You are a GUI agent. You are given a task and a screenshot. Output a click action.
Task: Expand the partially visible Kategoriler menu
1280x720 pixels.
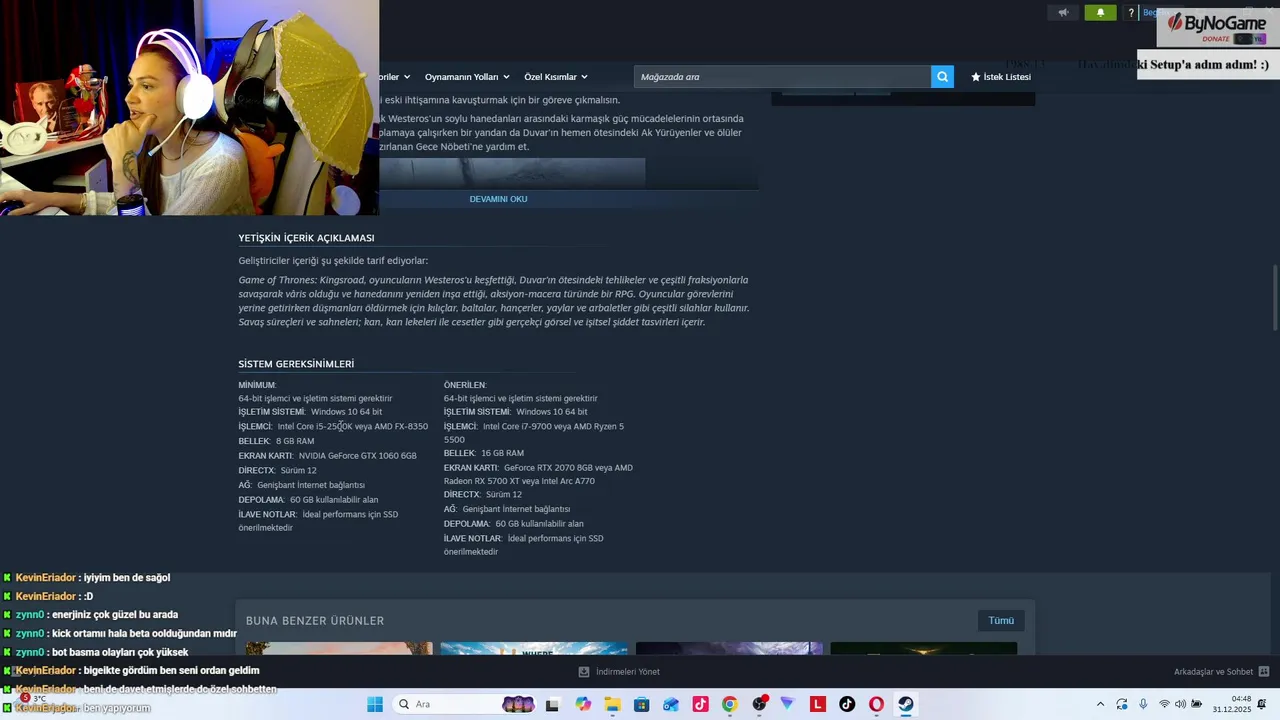tap(395, 77)
